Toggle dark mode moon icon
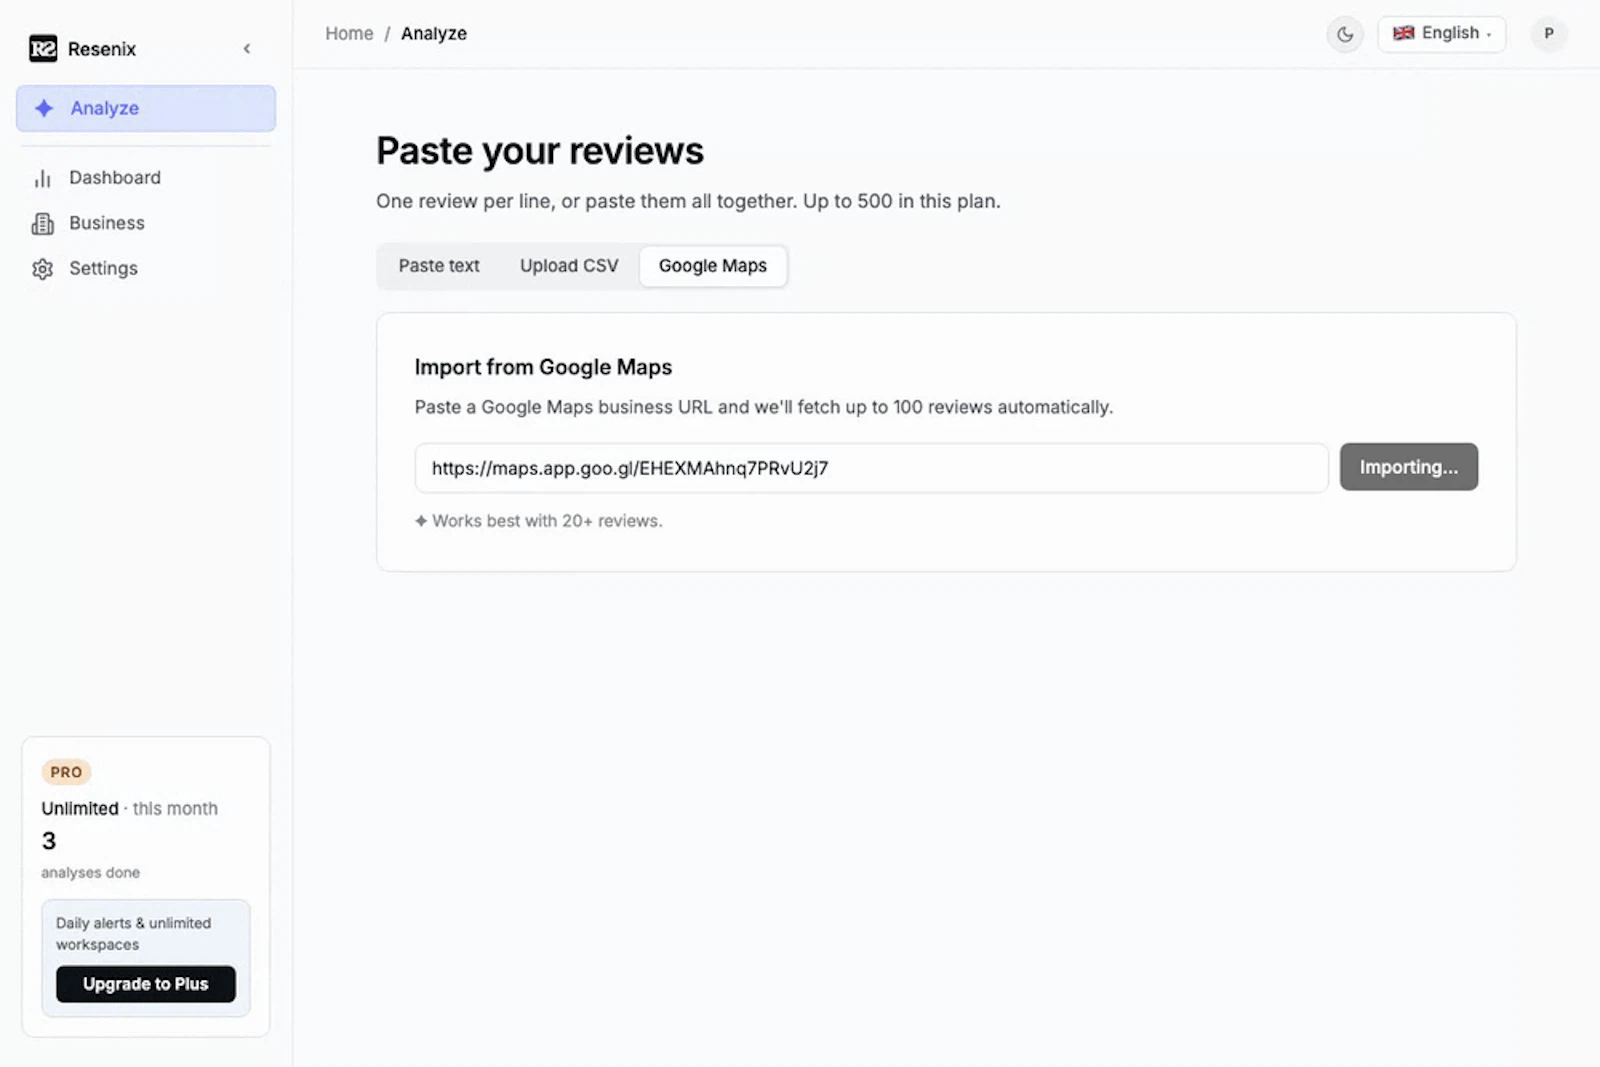 click(x=1345, y=34)
